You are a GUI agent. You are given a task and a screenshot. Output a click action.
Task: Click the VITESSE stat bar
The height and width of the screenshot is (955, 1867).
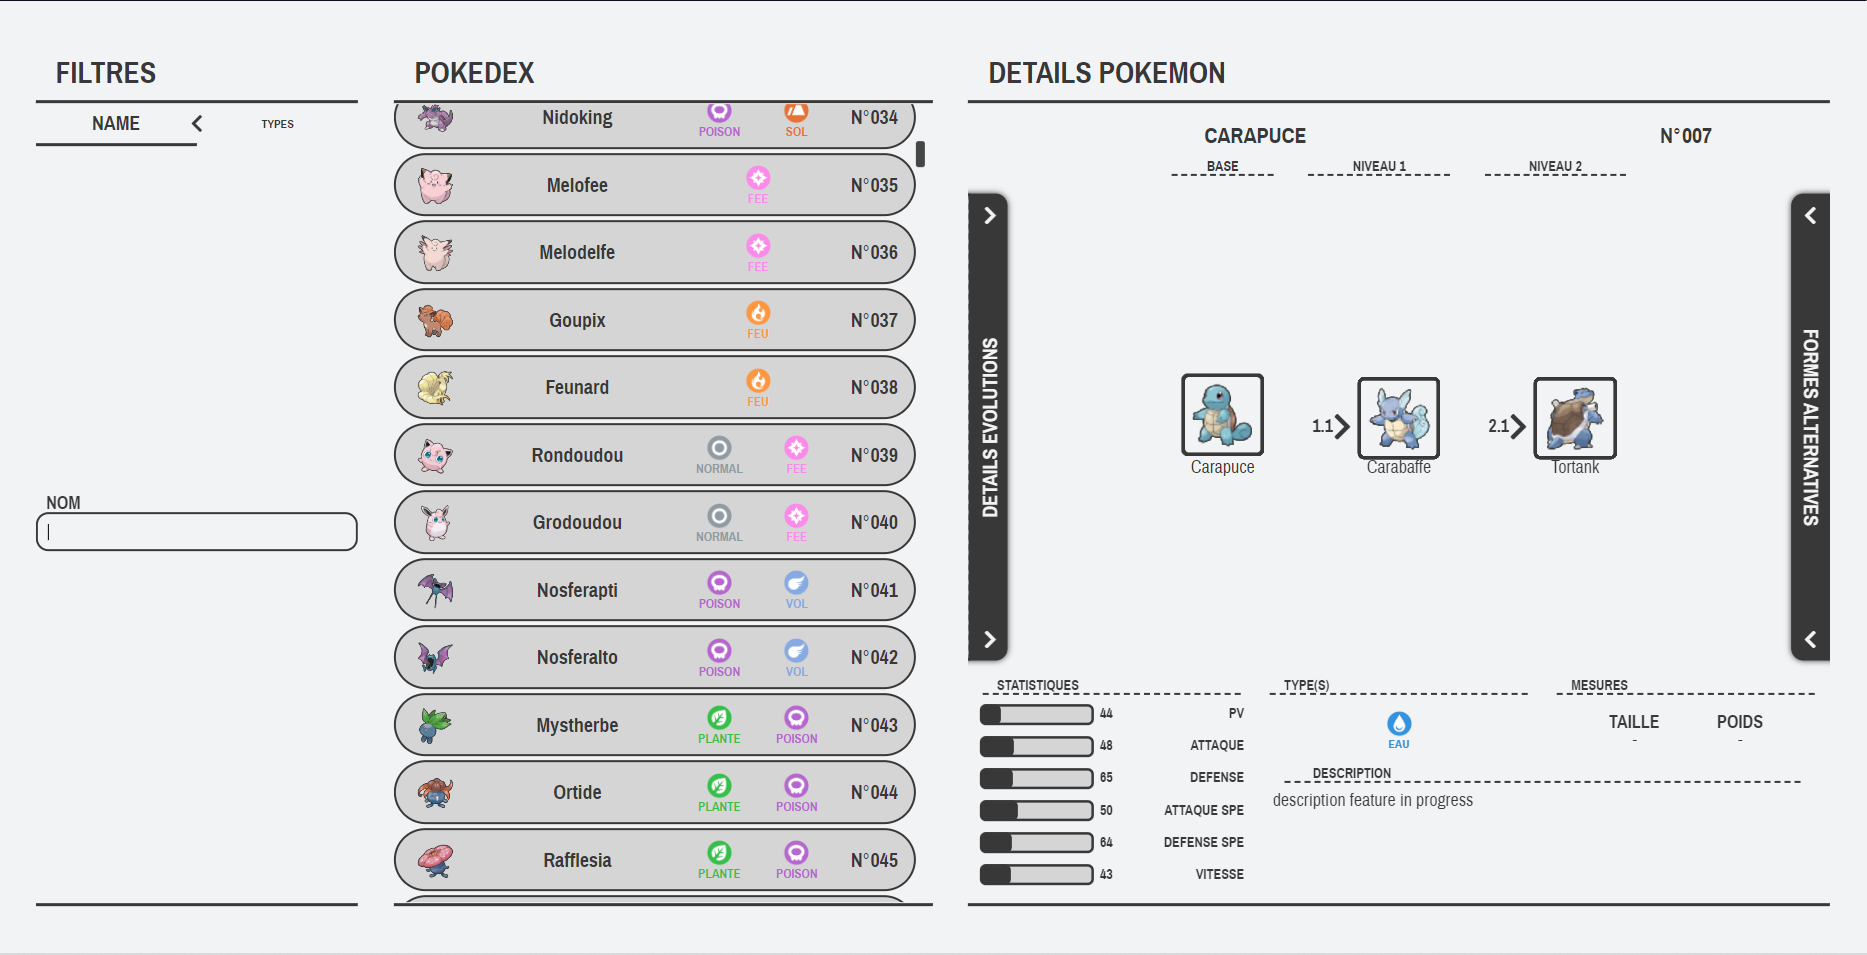pyautogui.click(x=1036, y=875)
